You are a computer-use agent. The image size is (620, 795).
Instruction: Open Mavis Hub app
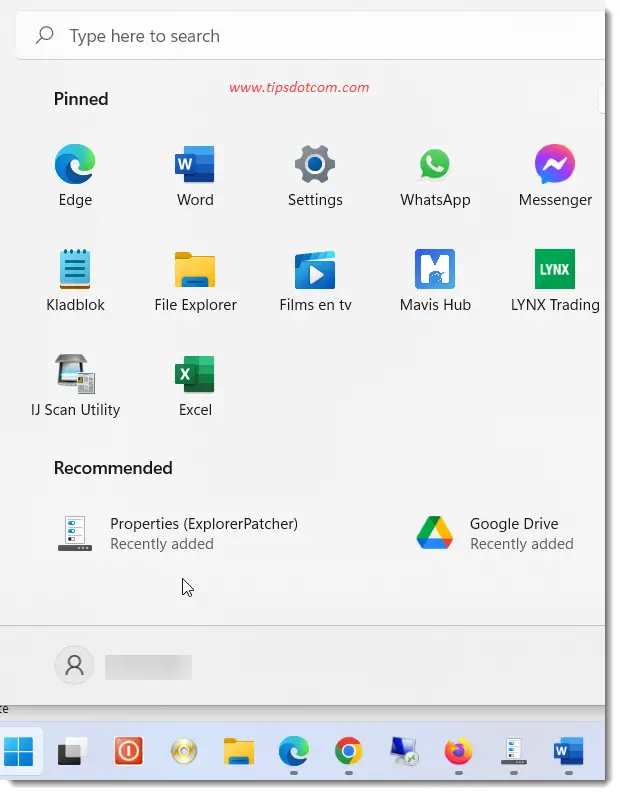[x=435, y=280]
